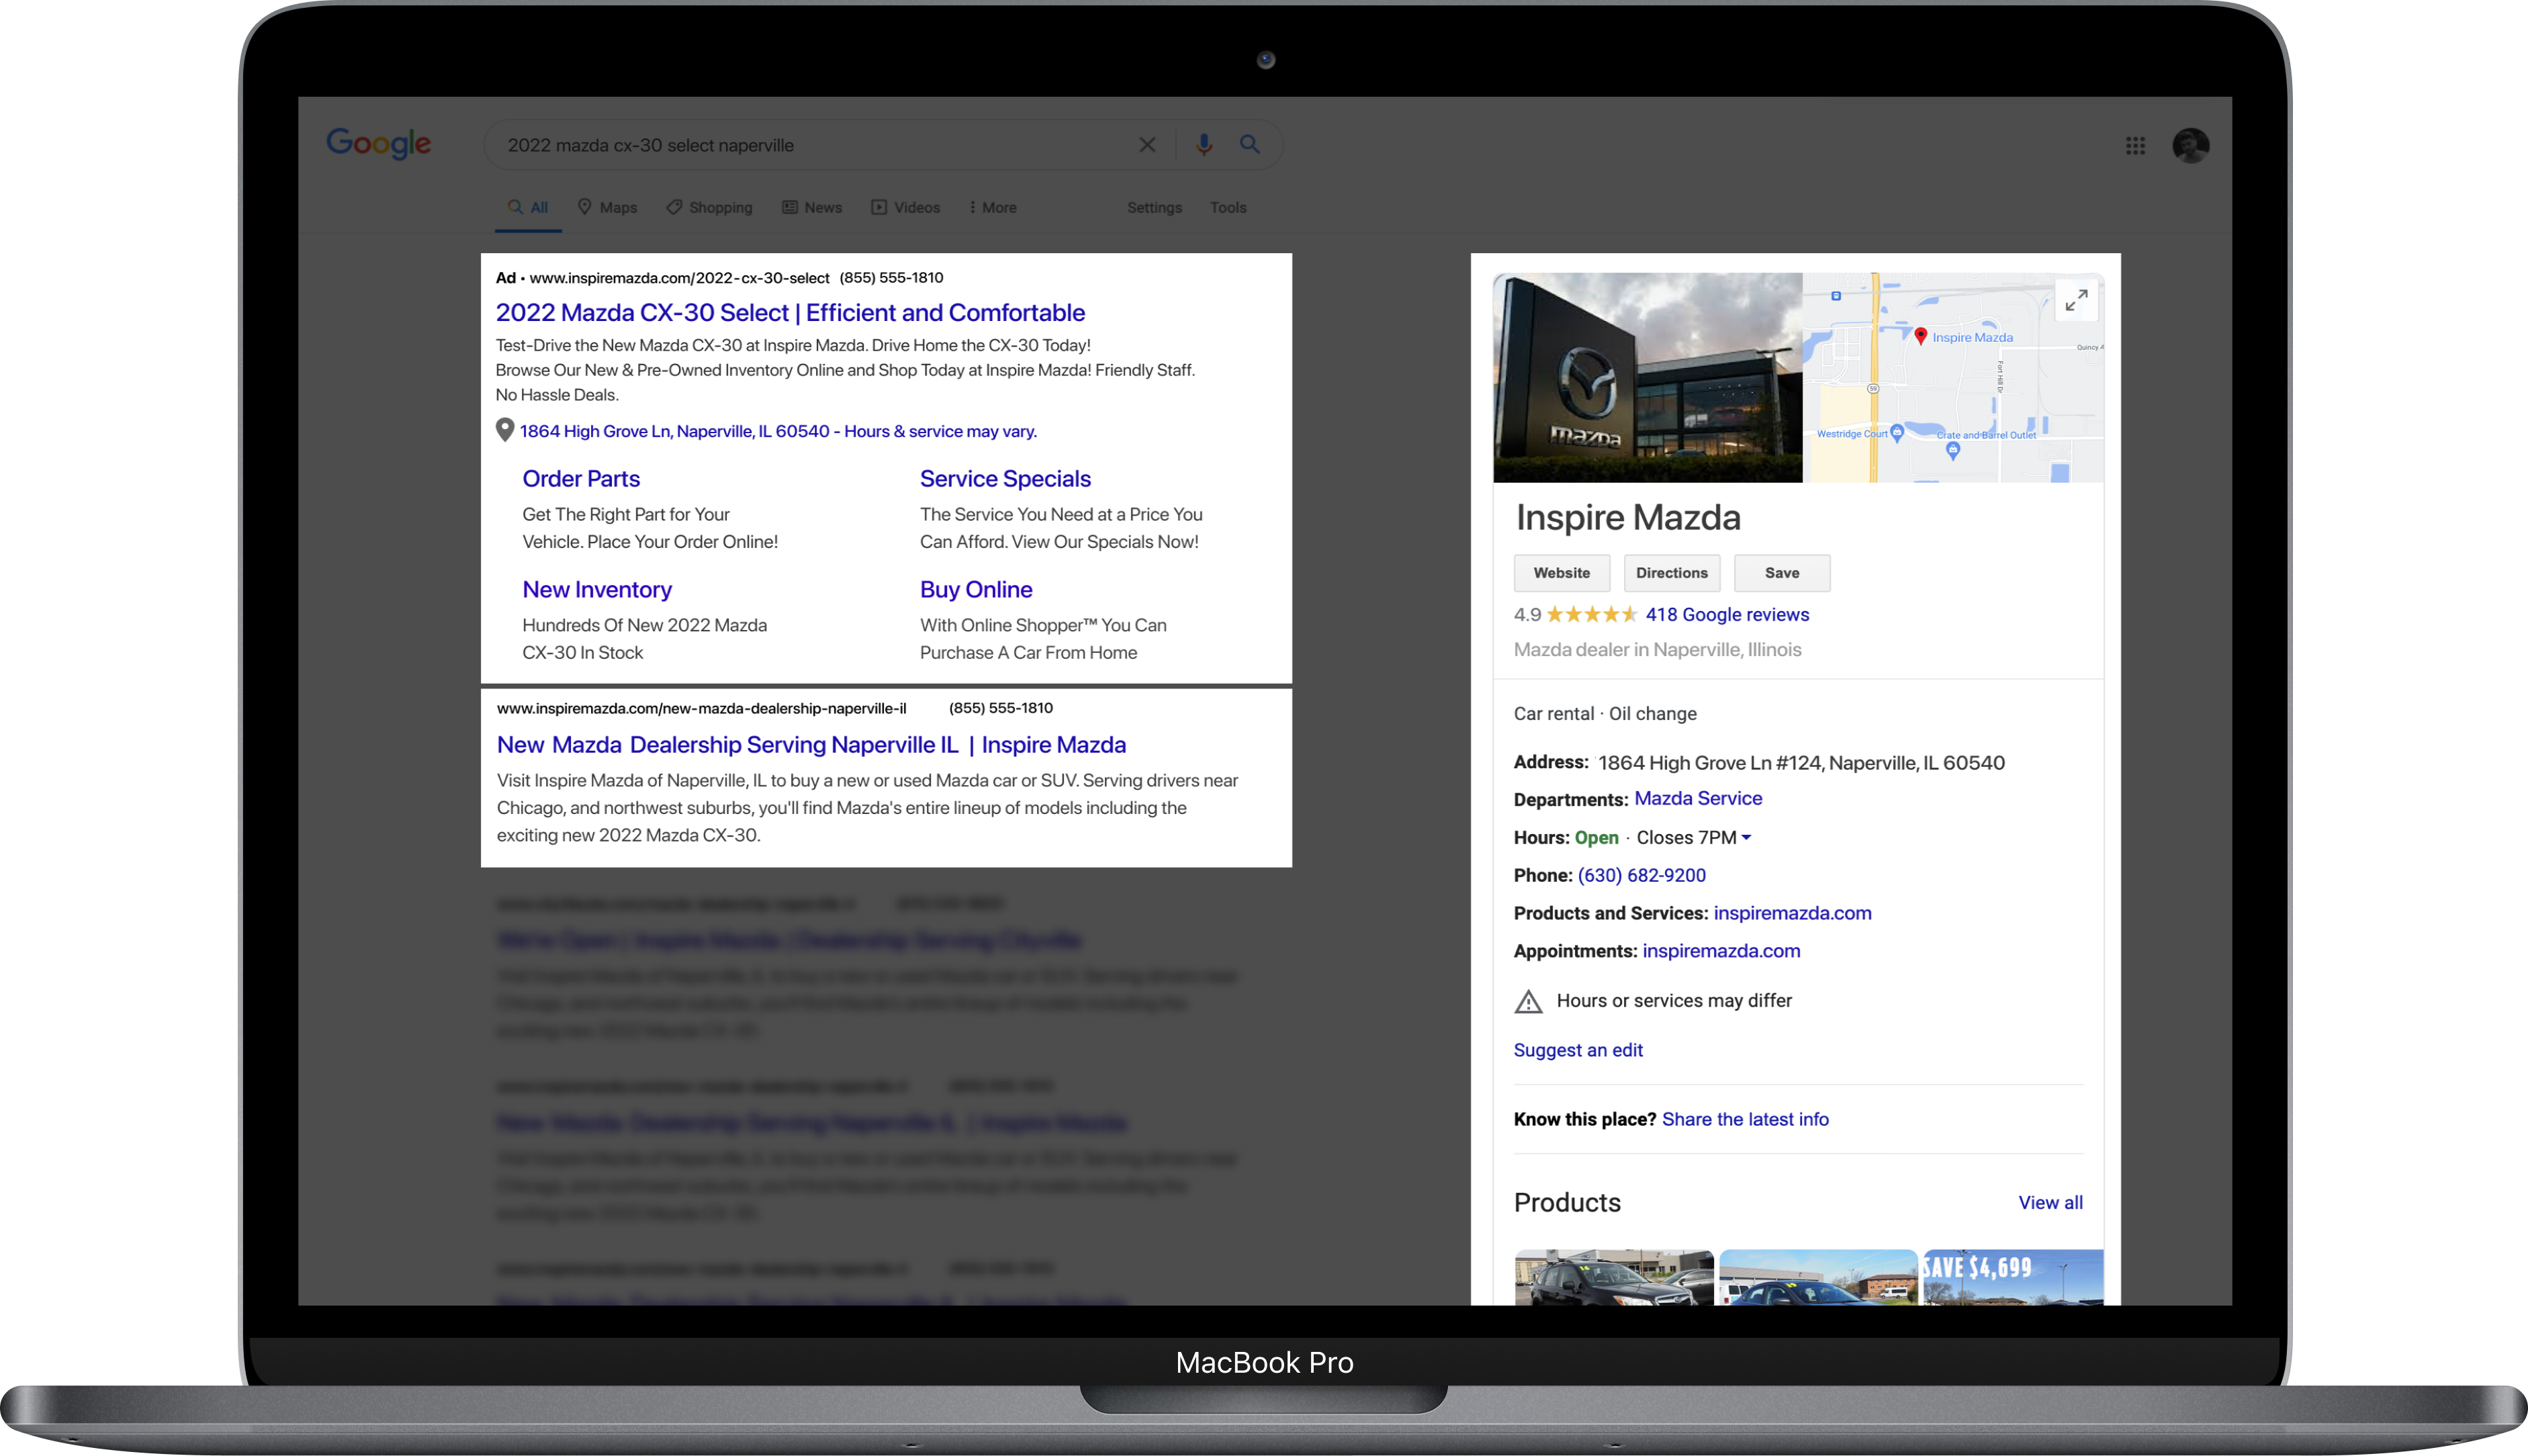Open Products and Services inspiremazda.com link
Viewport: 2528px width, 1456px height.
(x=1791, y=913)
